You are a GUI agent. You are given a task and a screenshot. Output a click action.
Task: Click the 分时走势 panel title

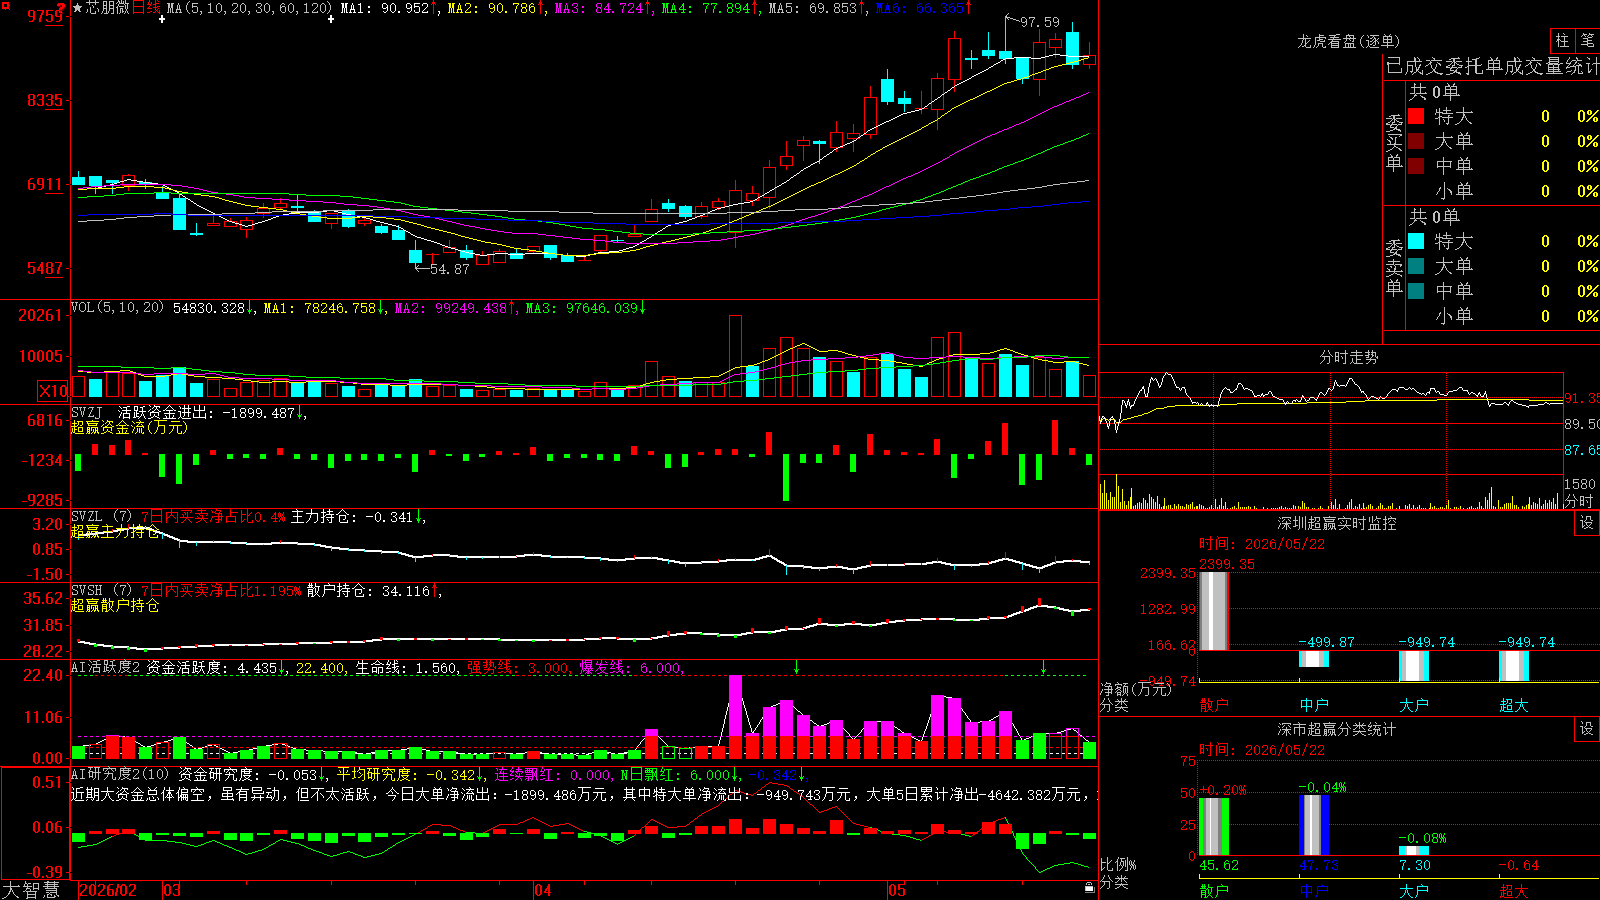(x=1348, y=357)
